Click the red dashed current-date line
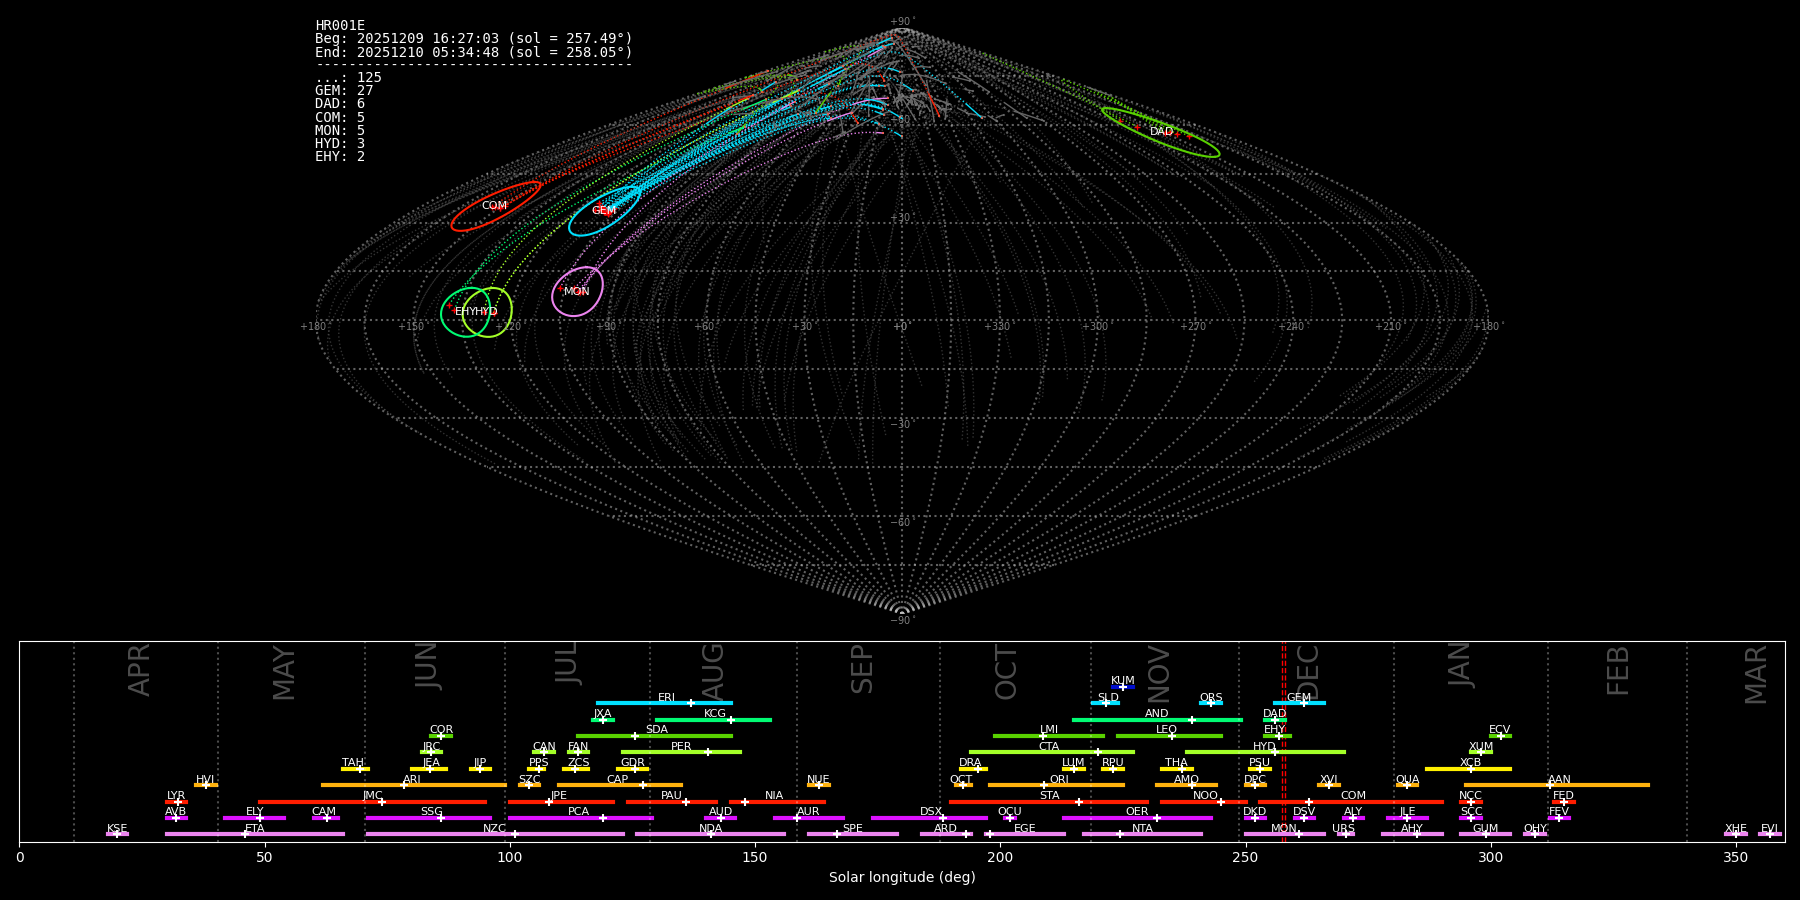Viewport: 1800px width, 900px height. (1283, 741)
